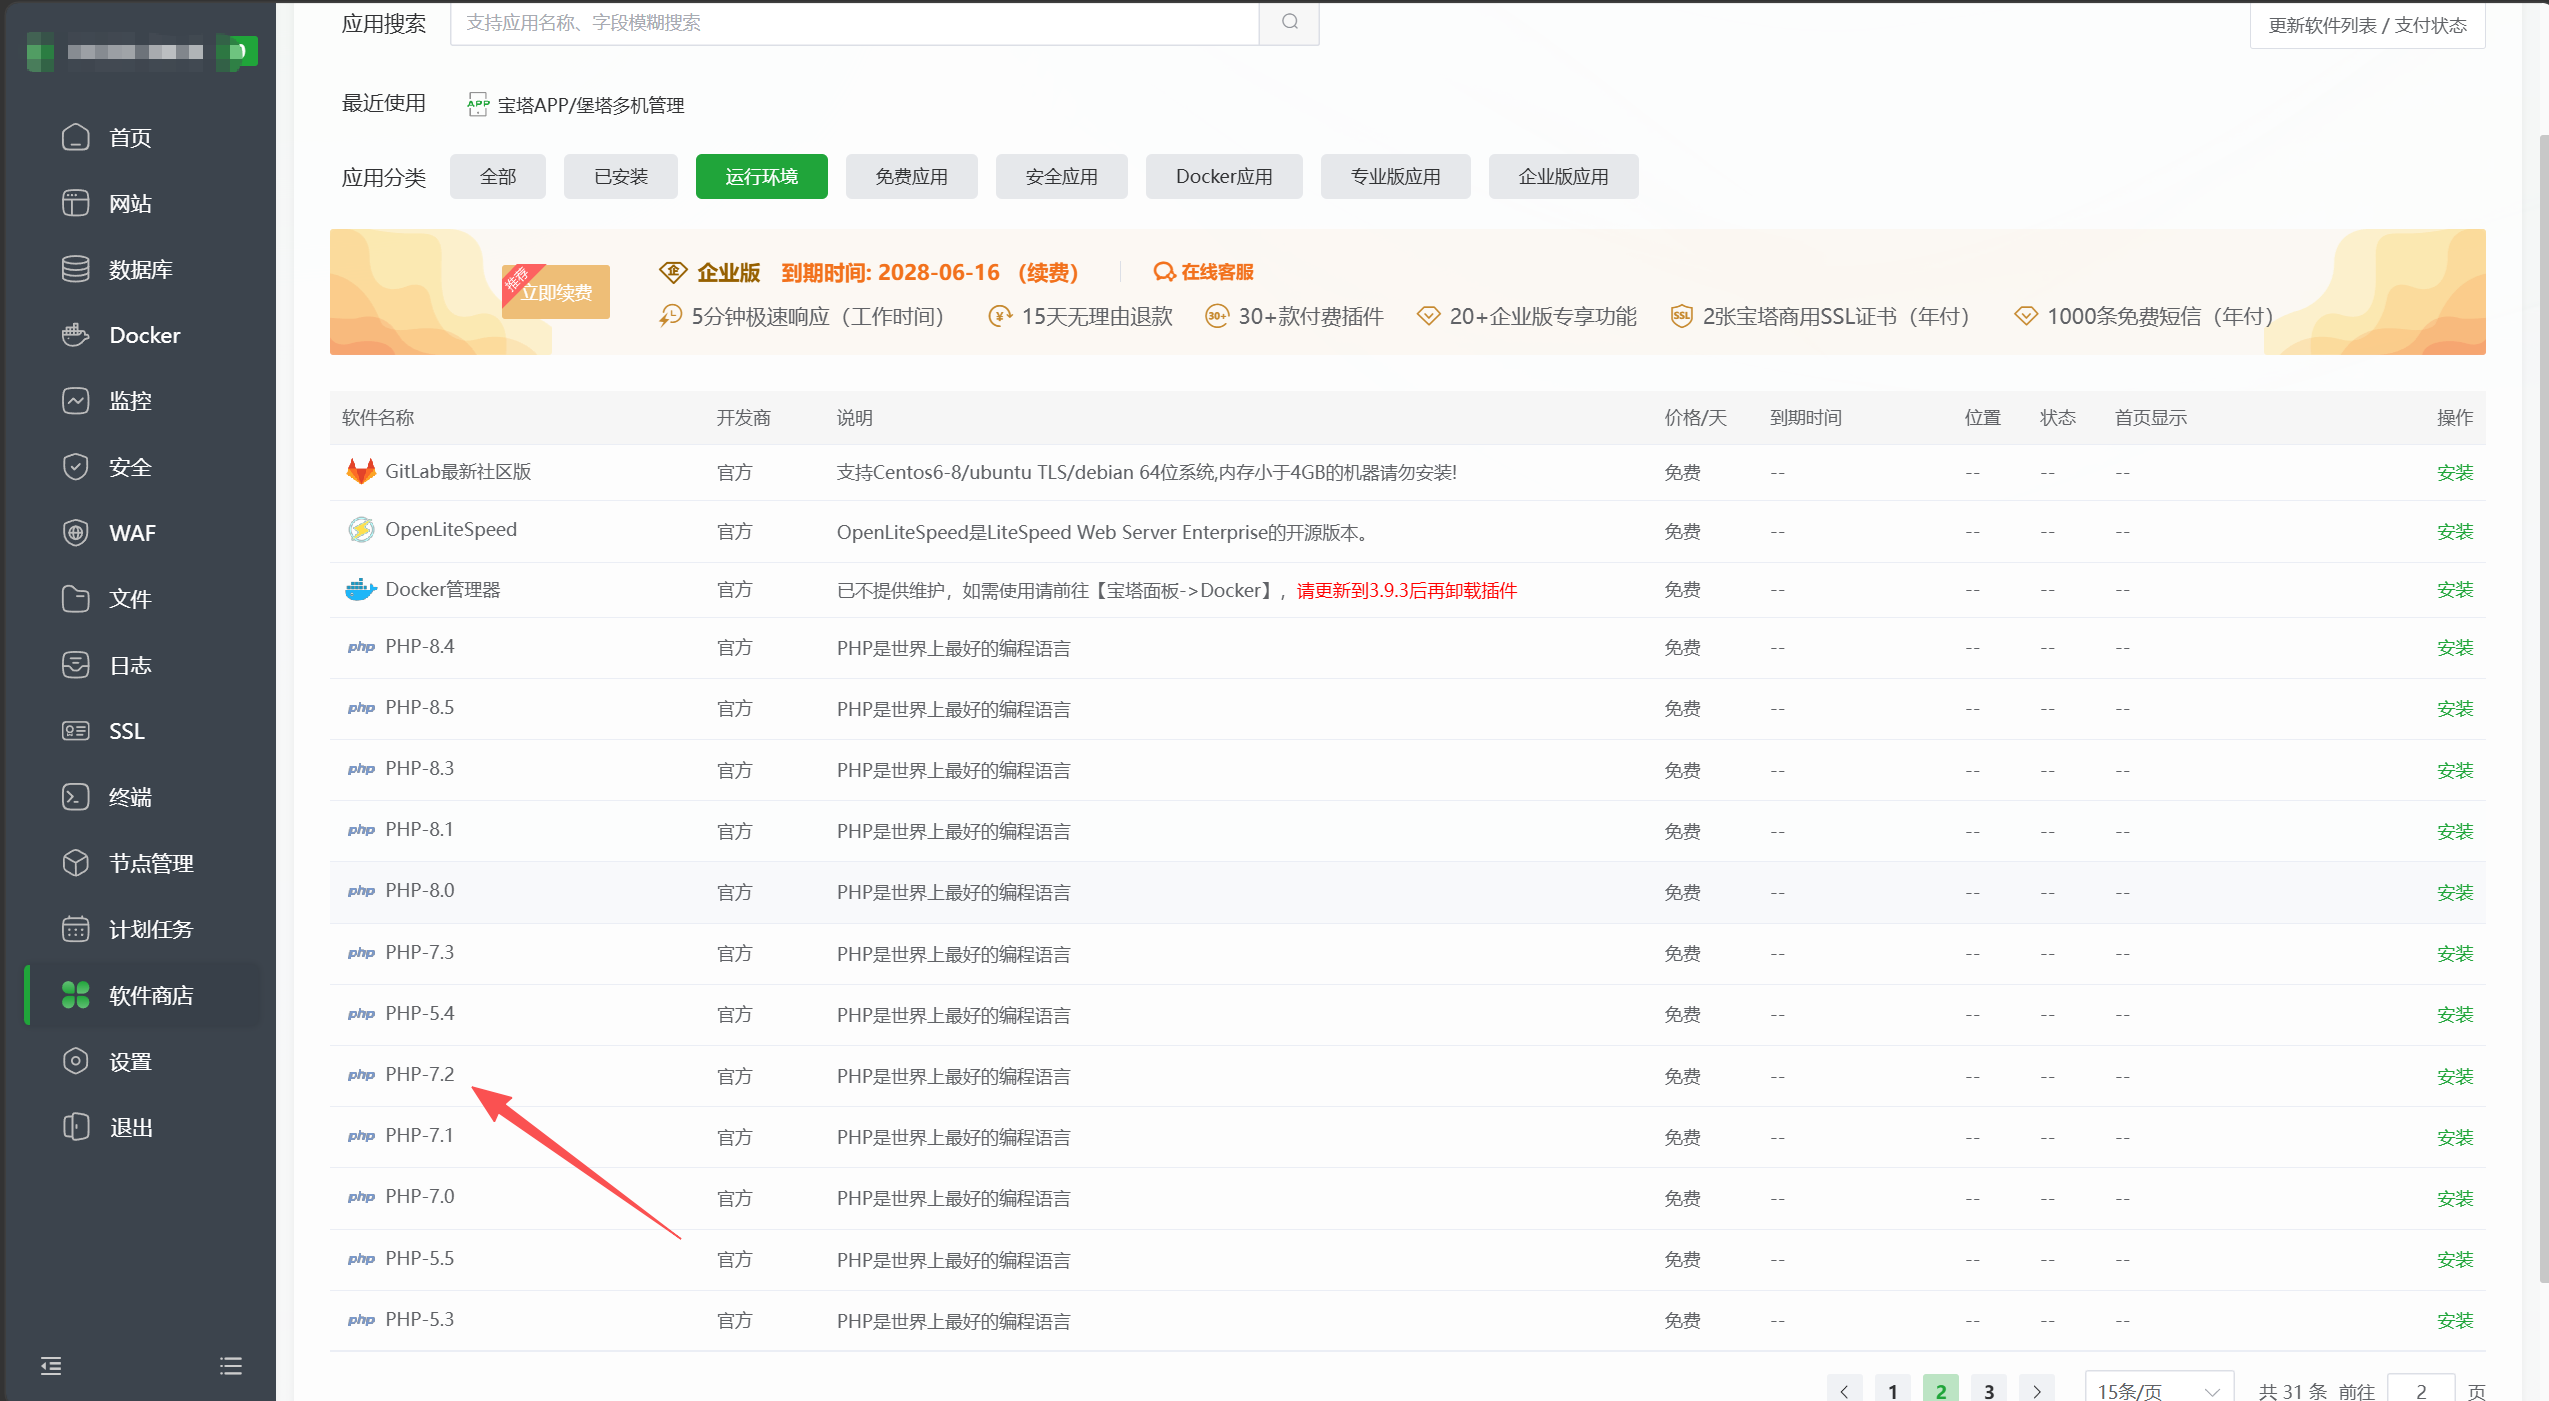Click the Docker管理器 whale icon
Viewport: 2549px width, 1401px height.
point(361,589)
